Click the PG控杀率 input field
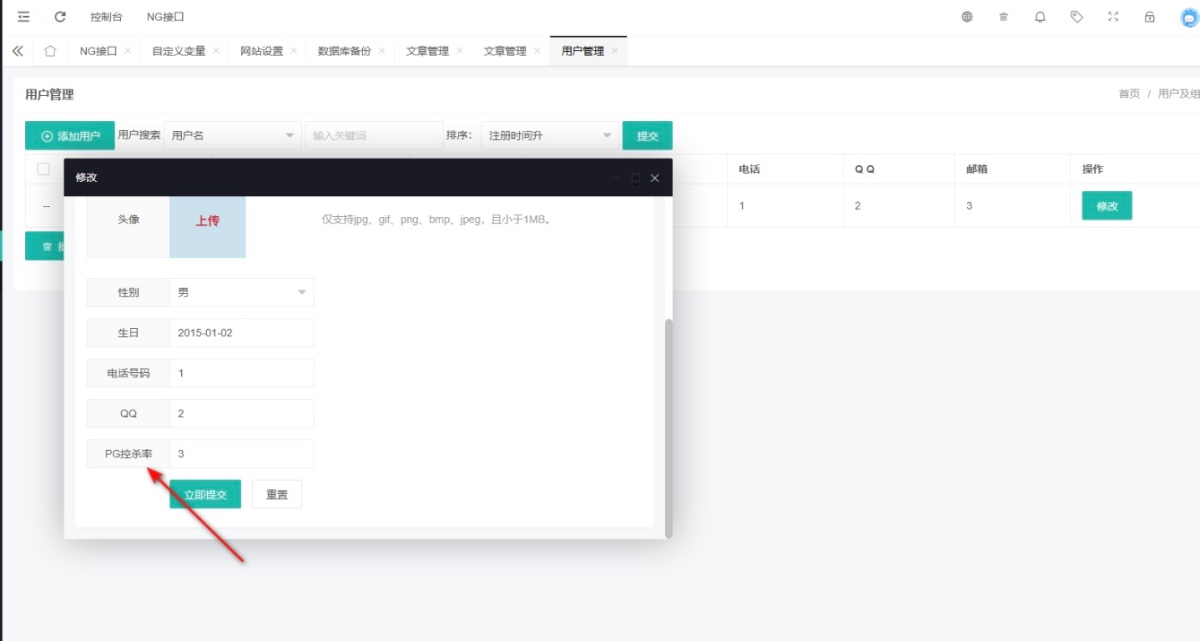The image size is (1200, 641). (241, 454)
